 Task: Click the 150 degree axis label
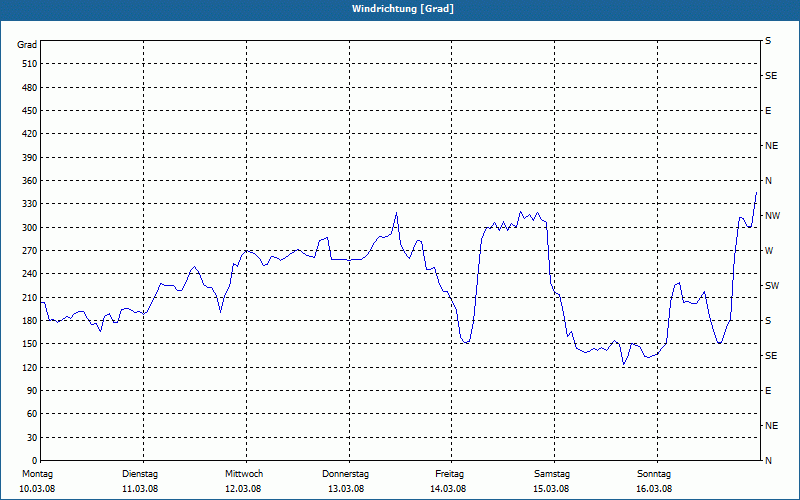[x=29, y=344]
